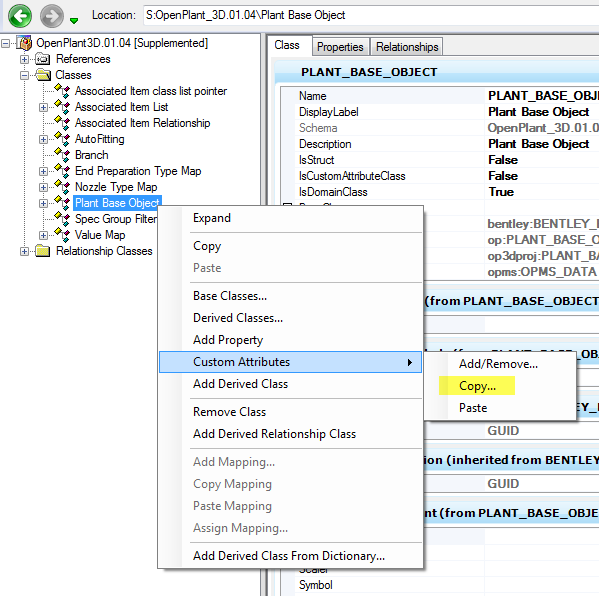Select the Plant Base Object tree item
The width and height of the screenshot is (599, 596).
pos(117,203)
